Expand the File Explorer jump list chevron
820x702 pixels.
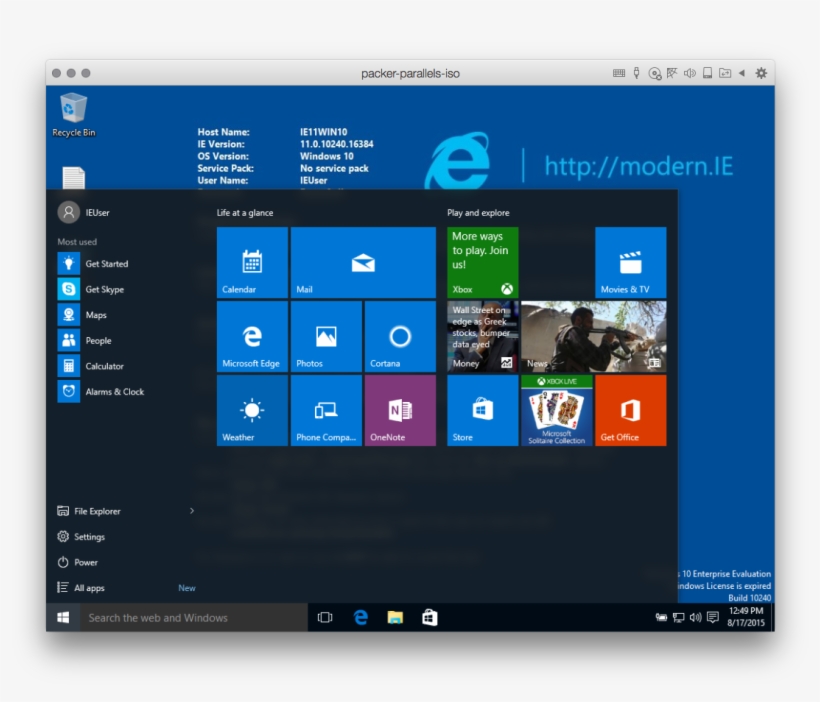(x=191, y=511)
